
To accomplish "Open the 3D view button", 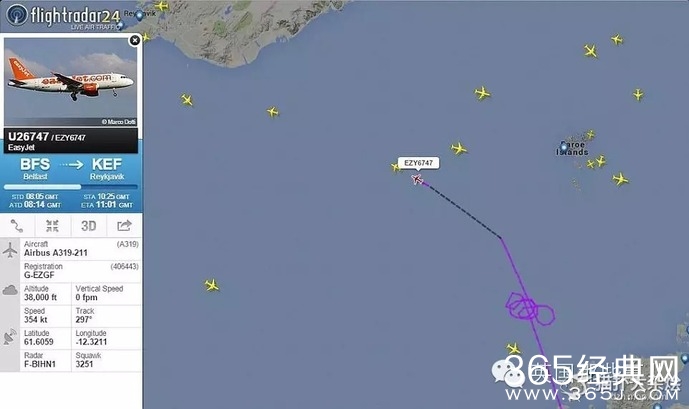I will pos(88,226).
